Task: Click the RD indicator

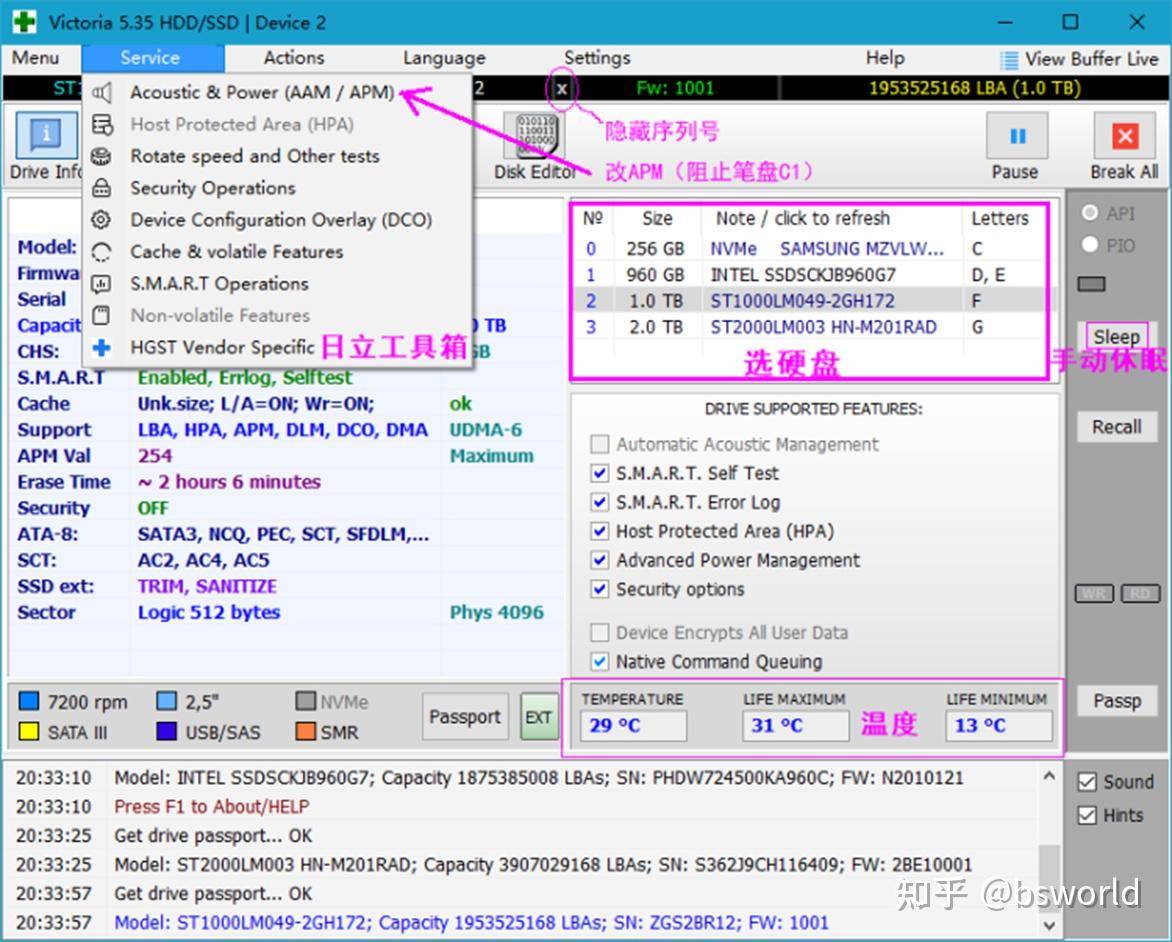Action: (1141, 594)
